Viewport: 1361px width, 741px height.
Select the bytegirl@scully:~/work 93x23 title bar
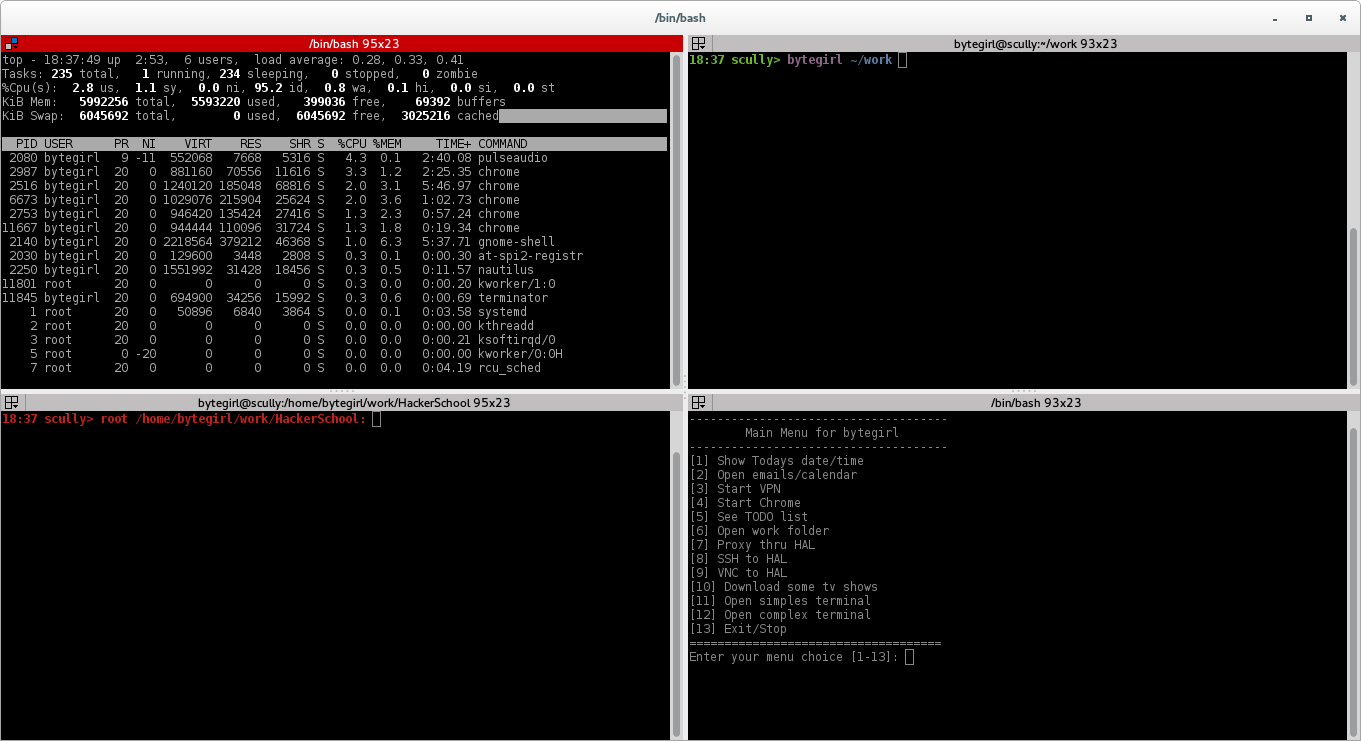tap(1024, 43)
